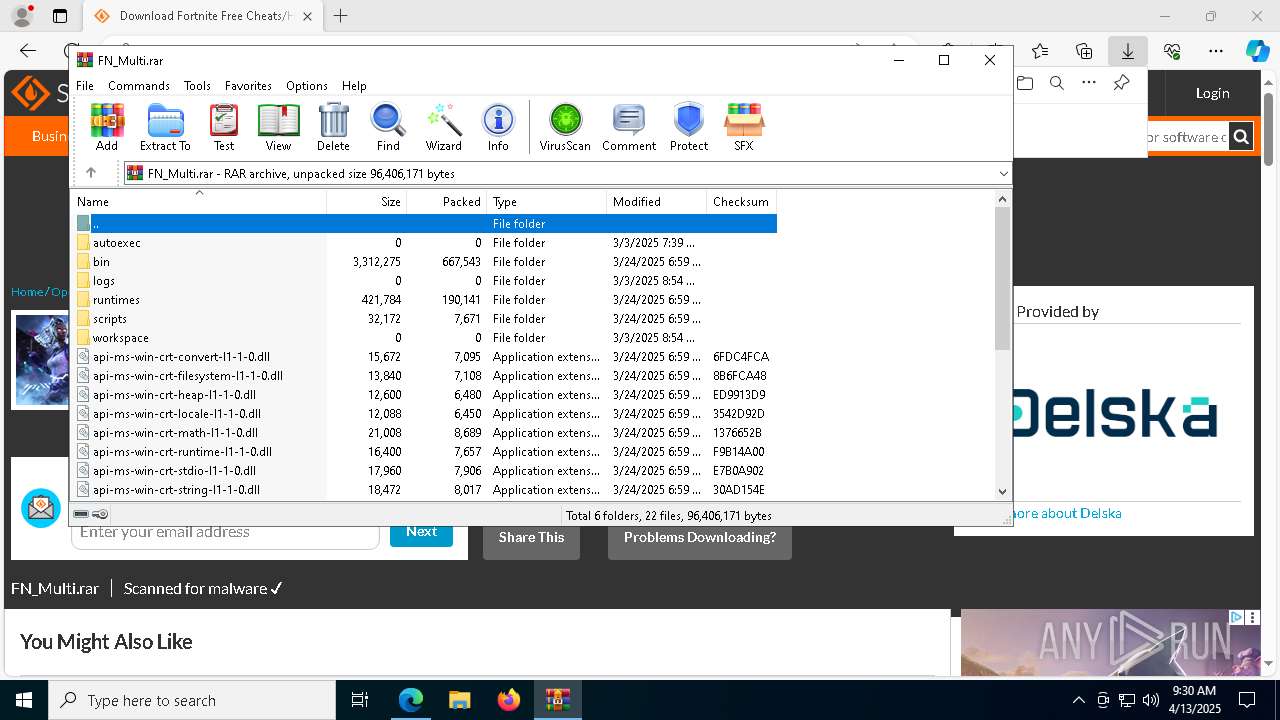This screenshot has width=1280, height=720.
Task: Click the Windows Start button
Action: 24,700
